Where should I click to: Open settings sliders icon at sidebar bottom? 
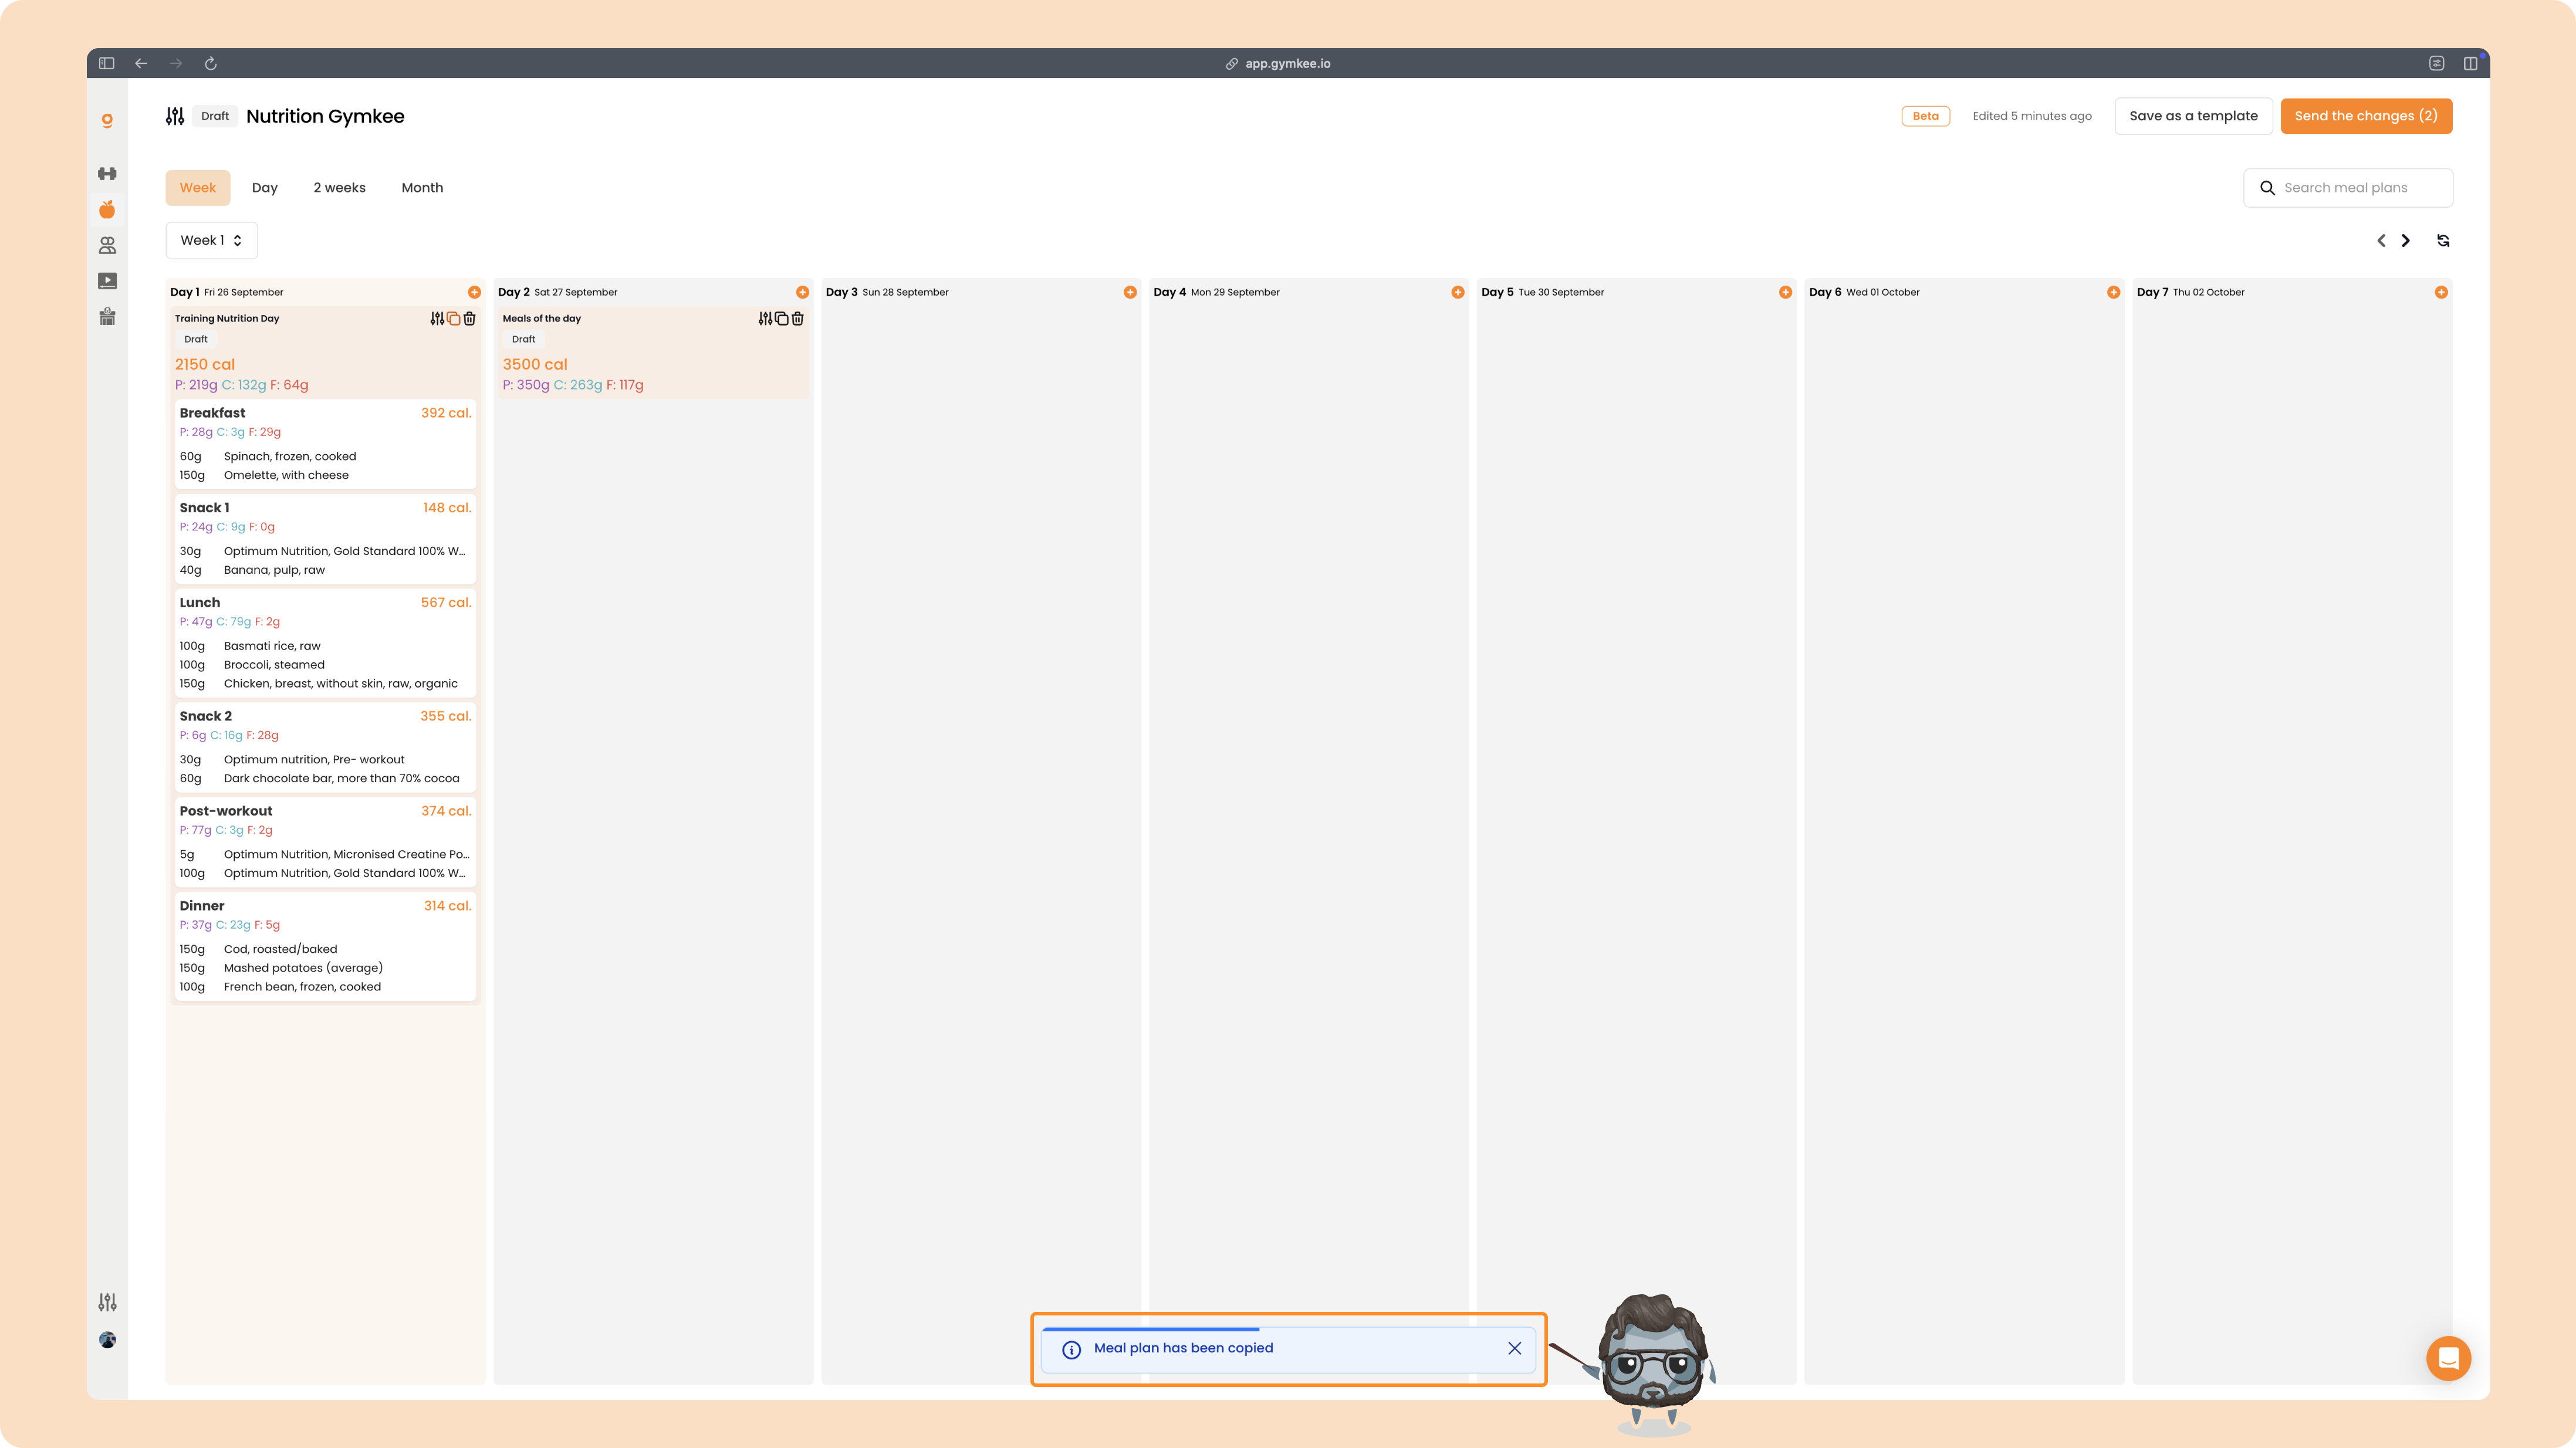tap(107, 1302)
